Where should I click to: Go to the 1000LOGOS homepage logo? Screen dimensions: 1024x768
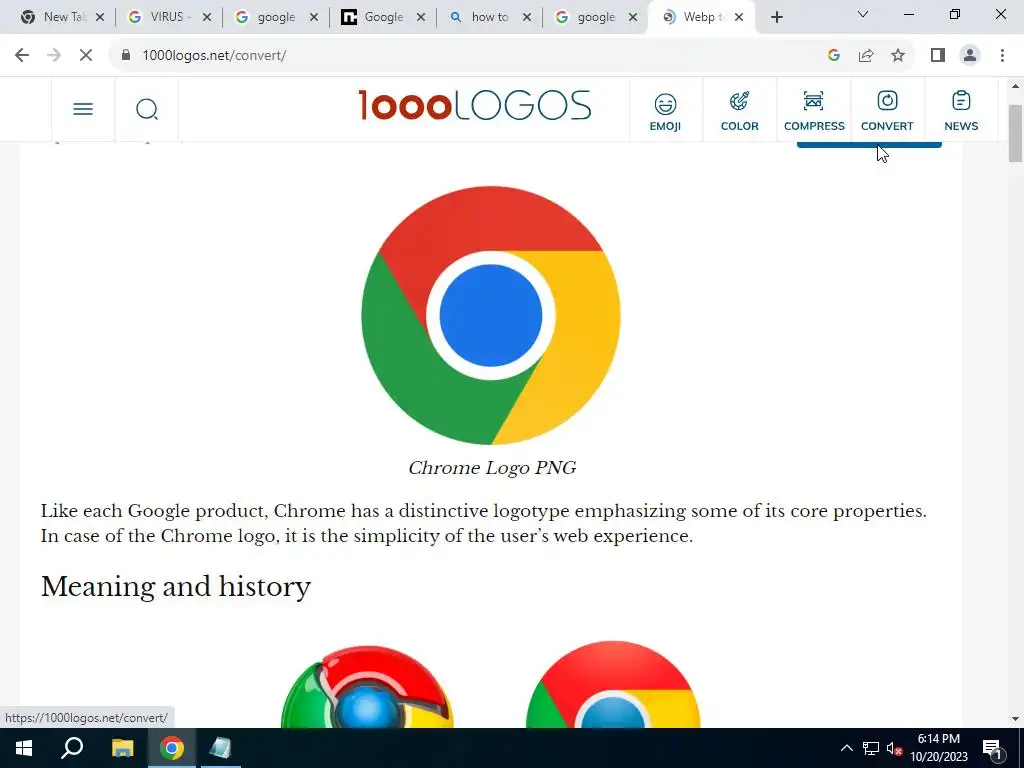pos(475,106)
